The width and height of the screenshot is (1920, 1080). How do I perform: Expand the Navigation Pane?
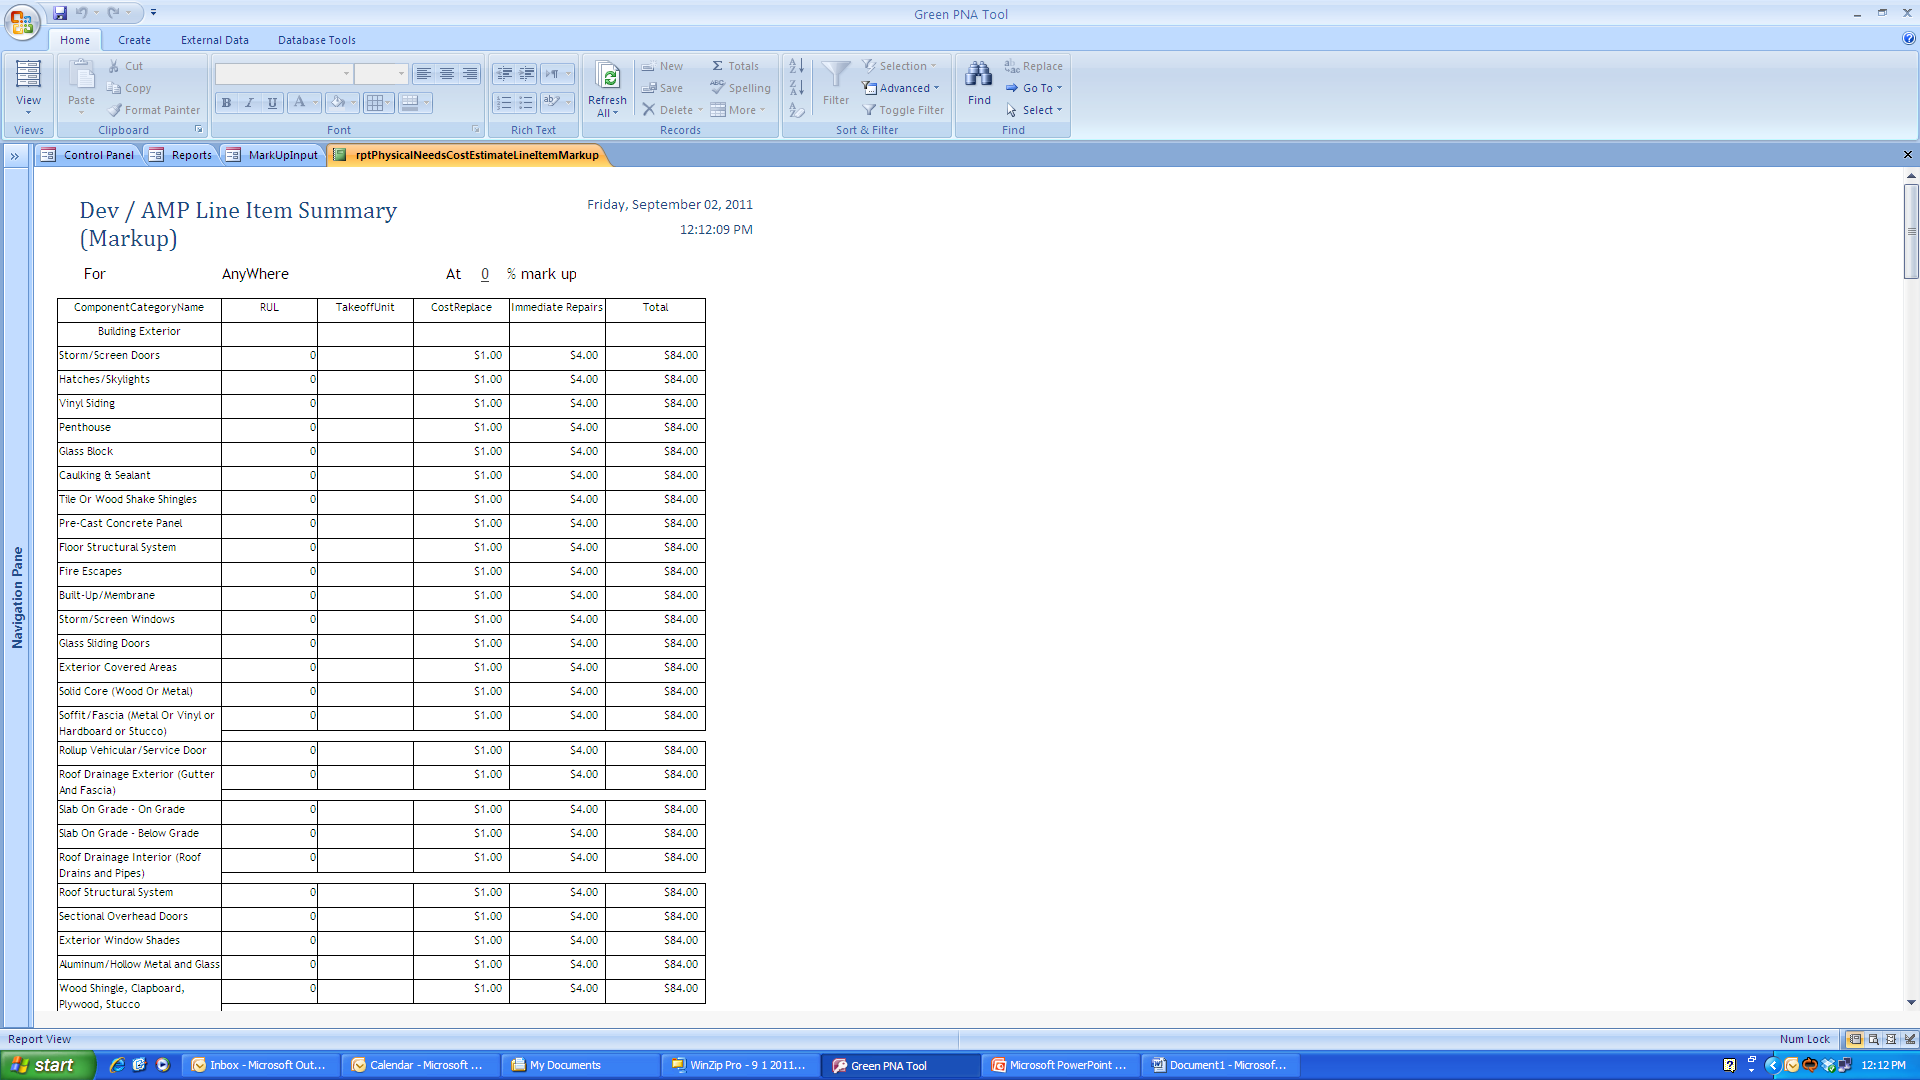(x=14, y=155)
